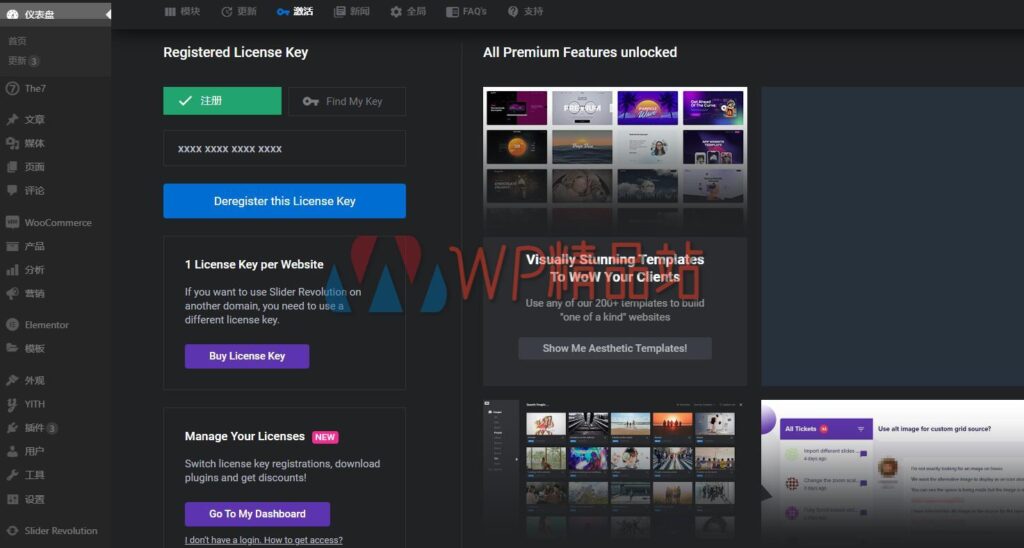Go to 首页 submenu item

17,41
